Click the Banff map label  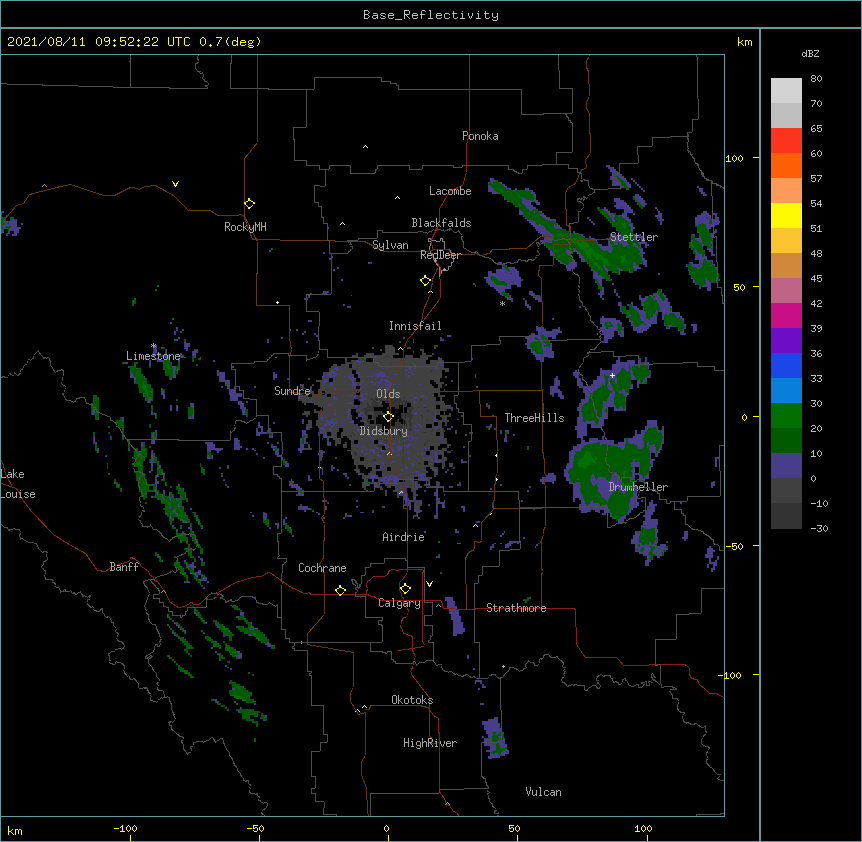(x=124, y=567)
